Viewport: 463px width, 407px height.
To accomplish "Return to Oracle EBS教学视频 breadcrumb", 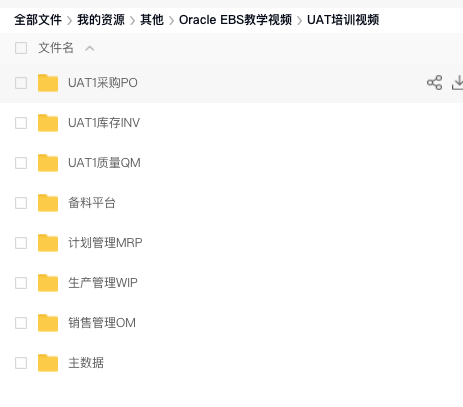I will pyautogui.click(x=235, y=20).
